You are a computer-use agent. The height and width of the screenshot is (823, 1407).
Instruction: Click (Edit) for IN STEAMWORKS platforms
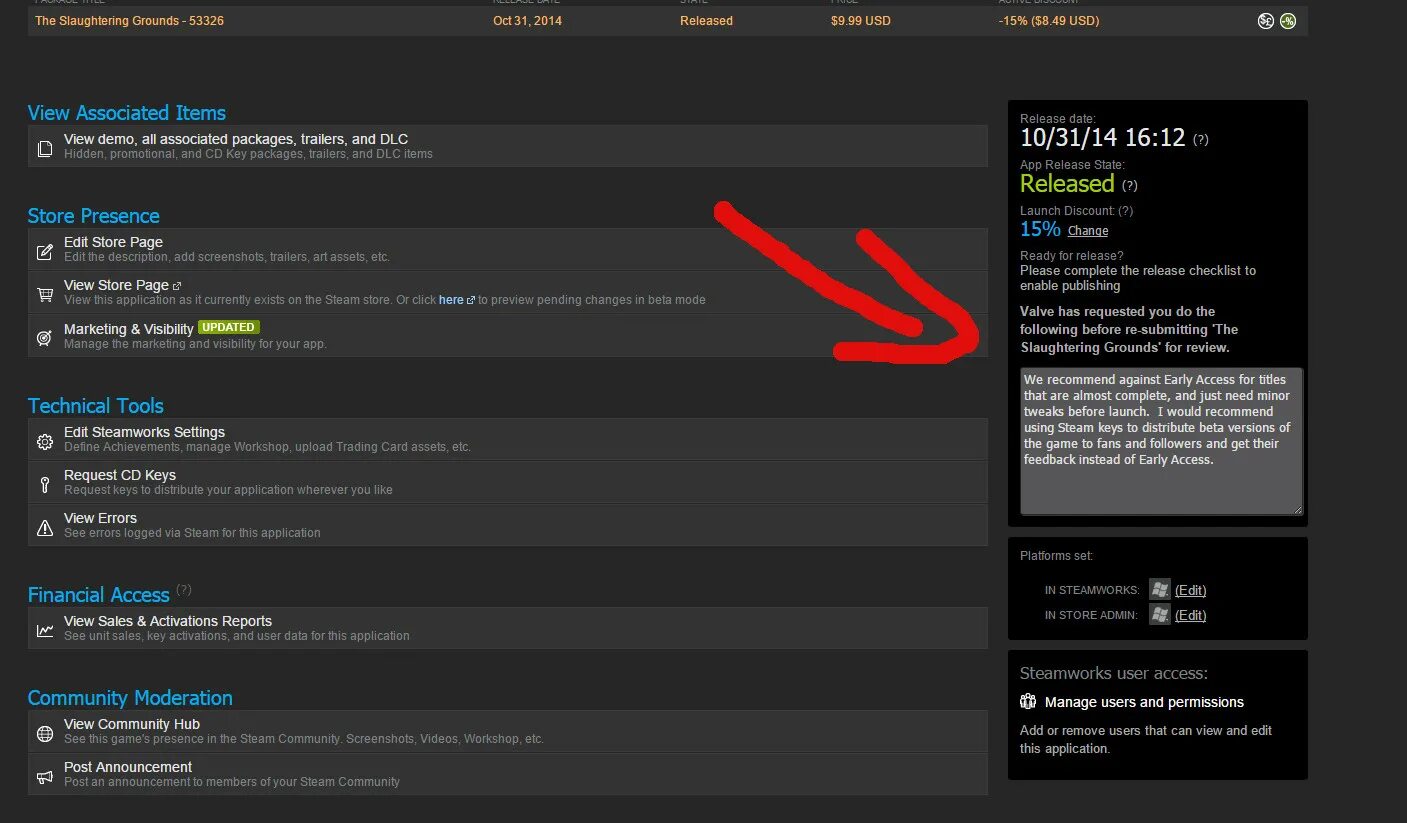click(1190, 590)
